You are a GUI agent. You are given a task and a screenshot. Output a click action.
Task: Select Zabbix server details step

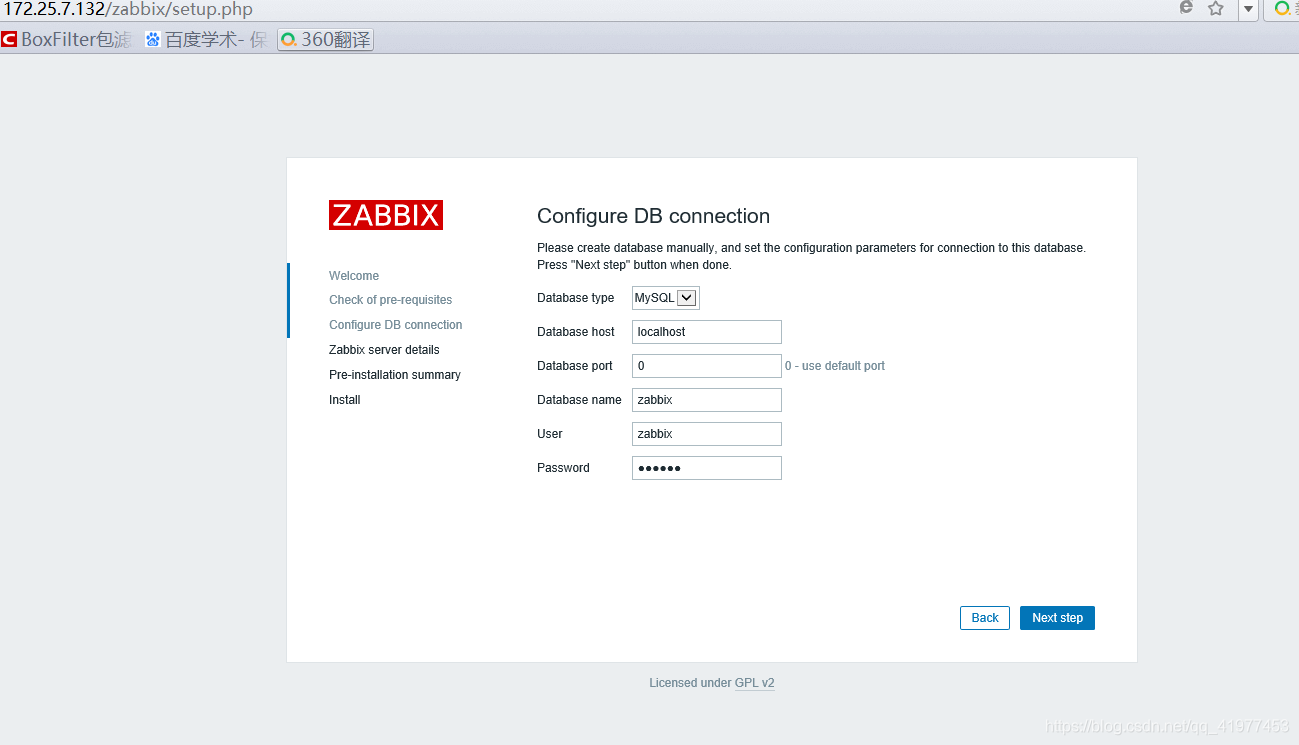(384, 350)
